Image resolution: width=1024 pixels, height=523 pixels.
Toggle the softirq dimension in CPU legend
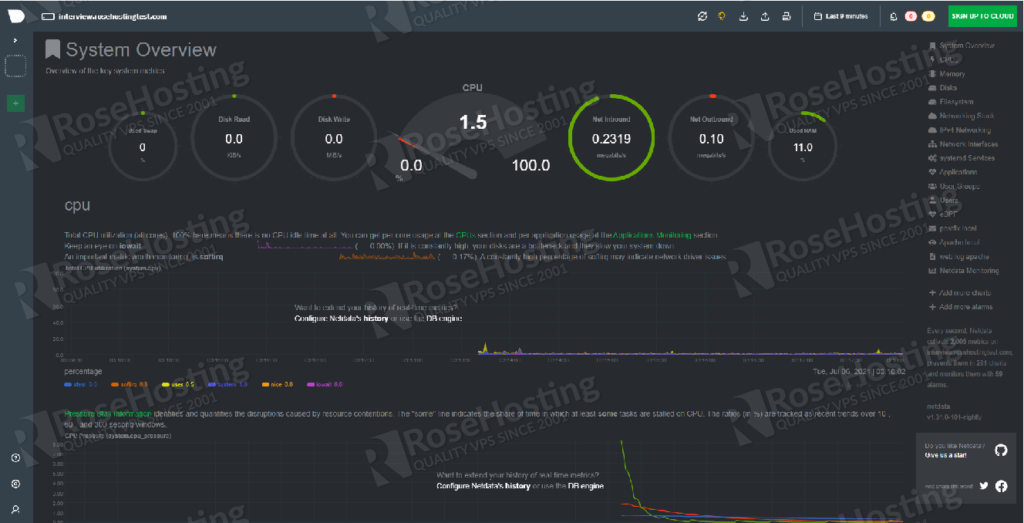coord(129,385)
